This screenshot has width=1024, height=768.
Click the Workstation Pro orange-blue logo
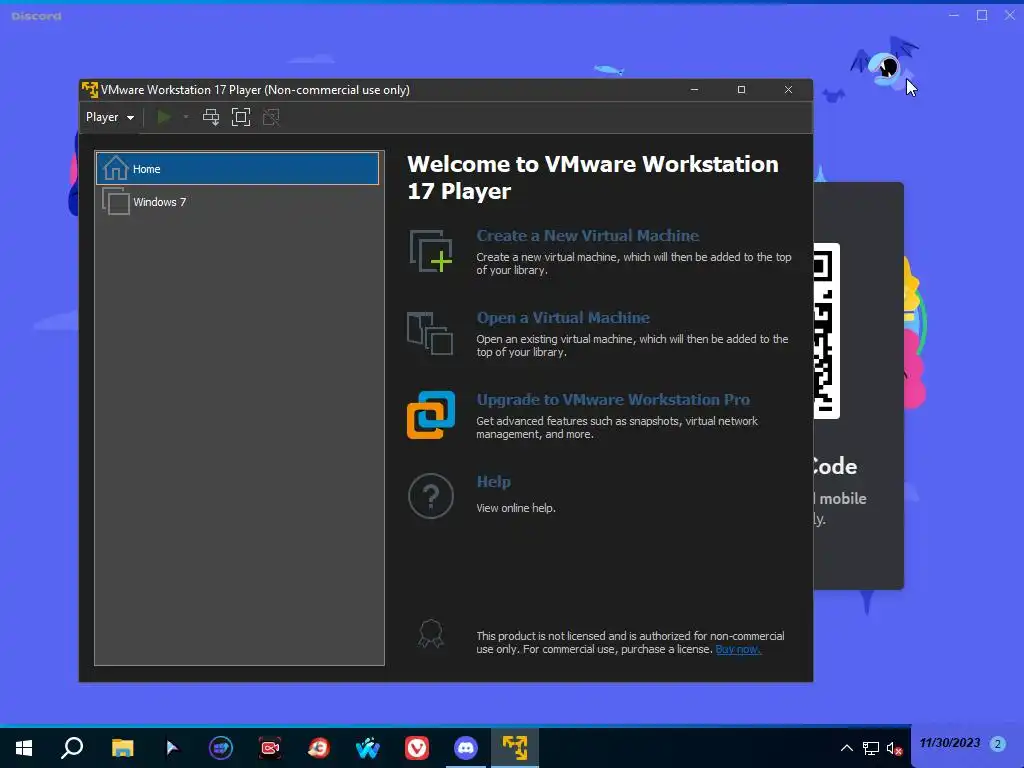(x=431, y=415)
